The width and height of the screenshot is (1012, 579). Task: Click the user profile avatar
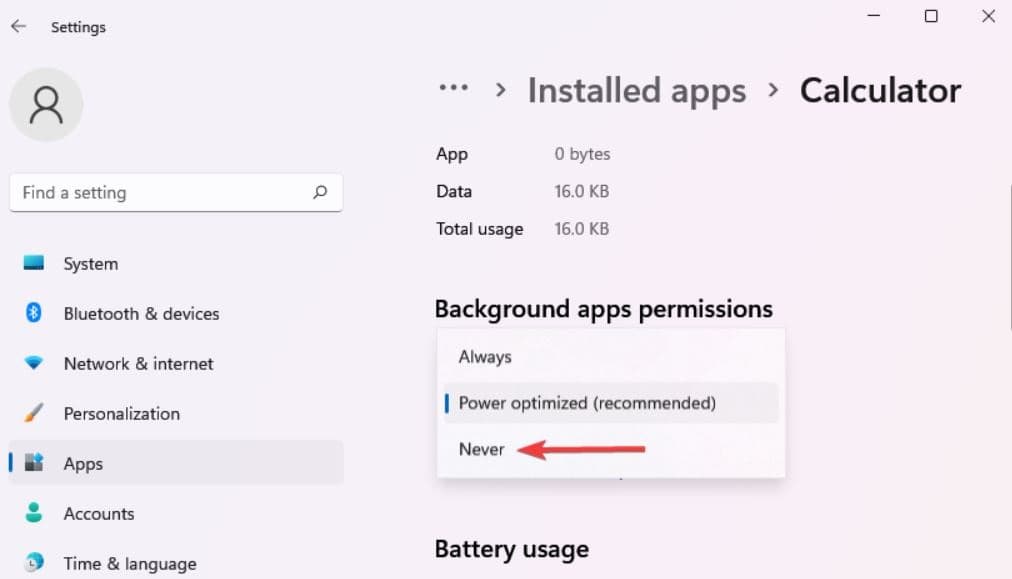(46, 105)
